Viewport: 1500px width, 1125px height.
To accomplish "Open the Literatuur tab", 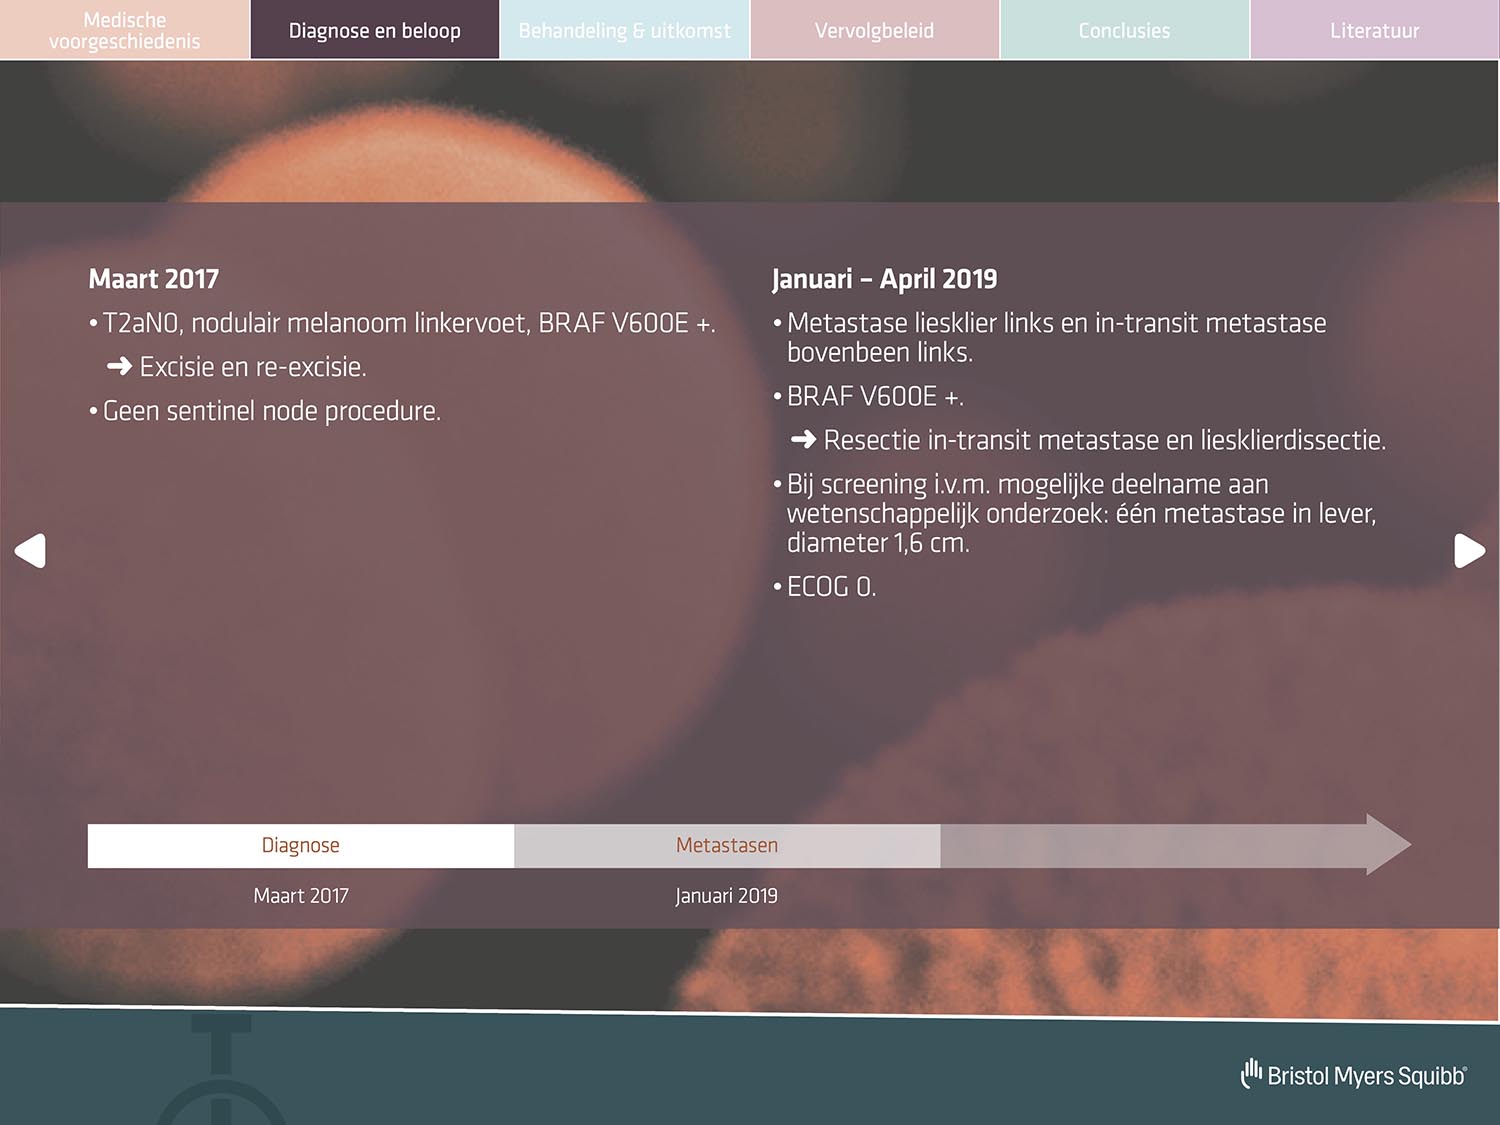I will point(1375,30).
